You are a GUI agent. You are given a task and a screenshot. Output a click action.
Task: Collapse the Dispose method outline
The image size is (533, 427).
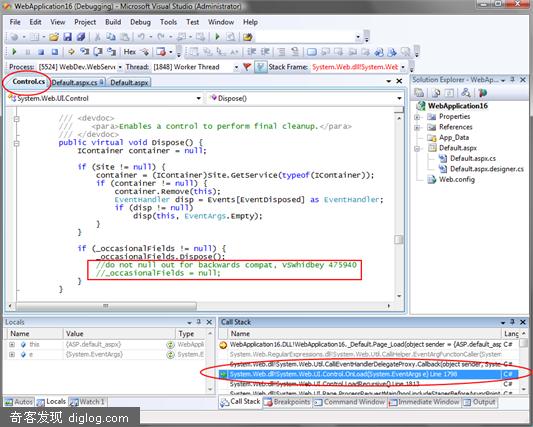click(x=16, y=143)
